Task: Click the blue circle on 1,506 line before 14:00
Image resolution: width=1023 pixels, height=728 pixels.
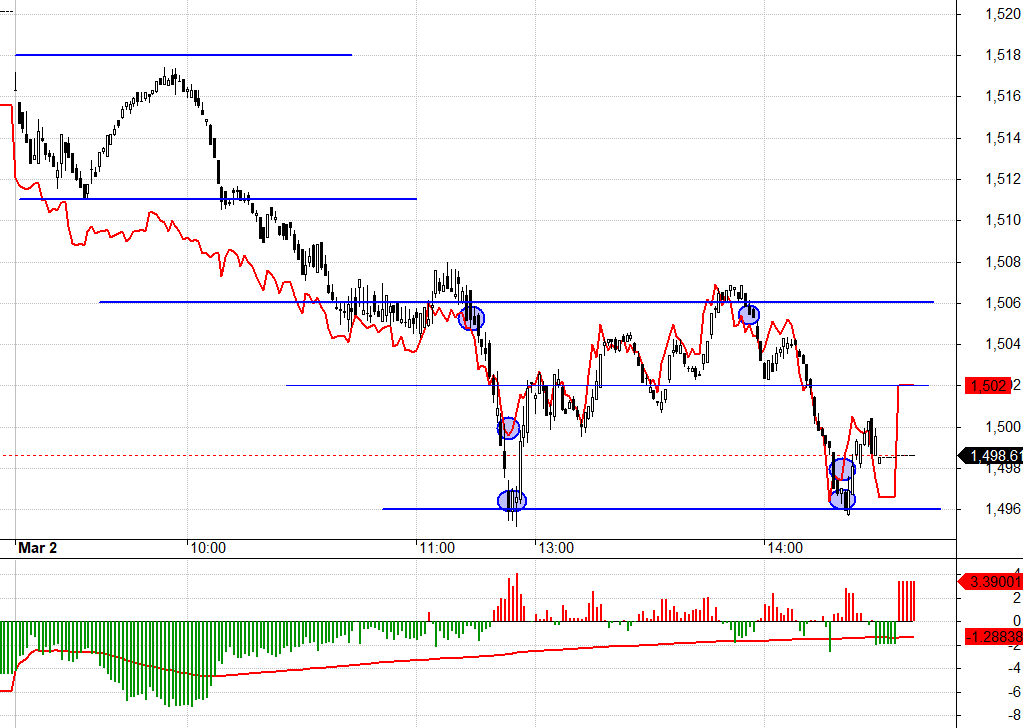Action: click(749, 314)
